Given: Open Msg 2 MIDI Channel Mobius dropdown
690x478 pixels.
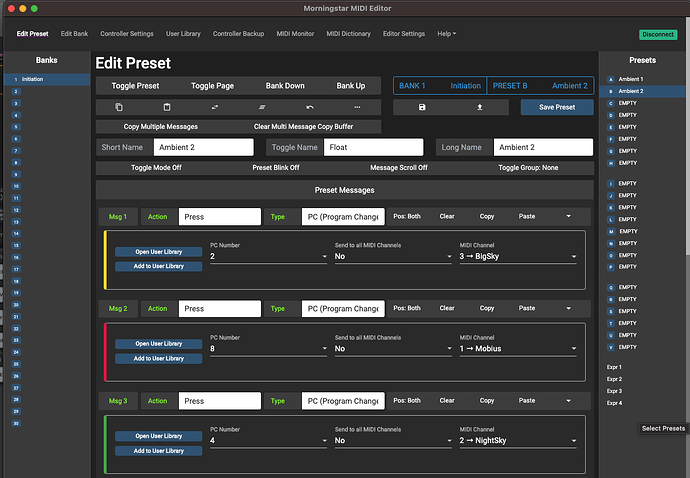Looking at the screenshot, I should pos(518,349).
